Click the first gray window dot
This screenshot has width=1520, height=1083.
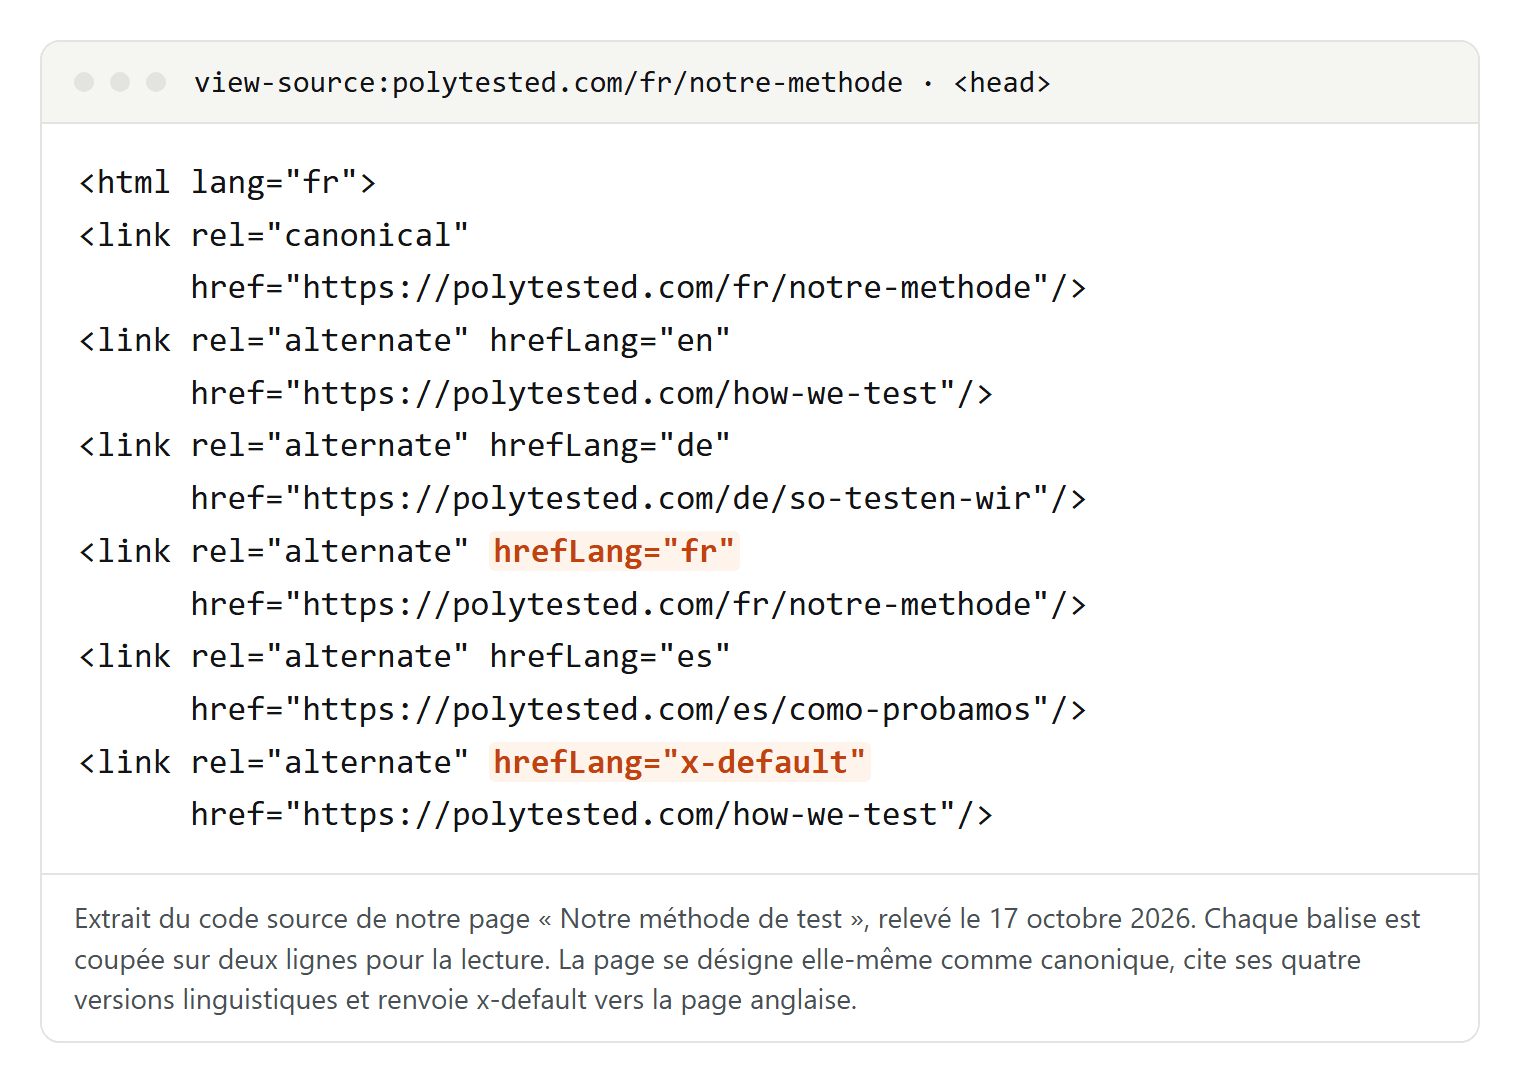click(x=84, y=82)
